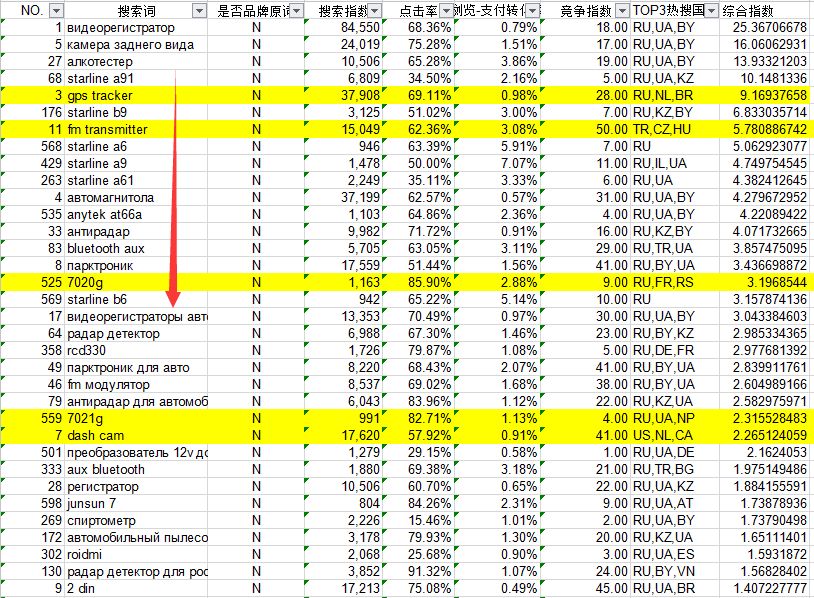This screenshot has height=598, width=814.
Task: Select the cell 'антирадар'
Action: click(x=136, y=232)
